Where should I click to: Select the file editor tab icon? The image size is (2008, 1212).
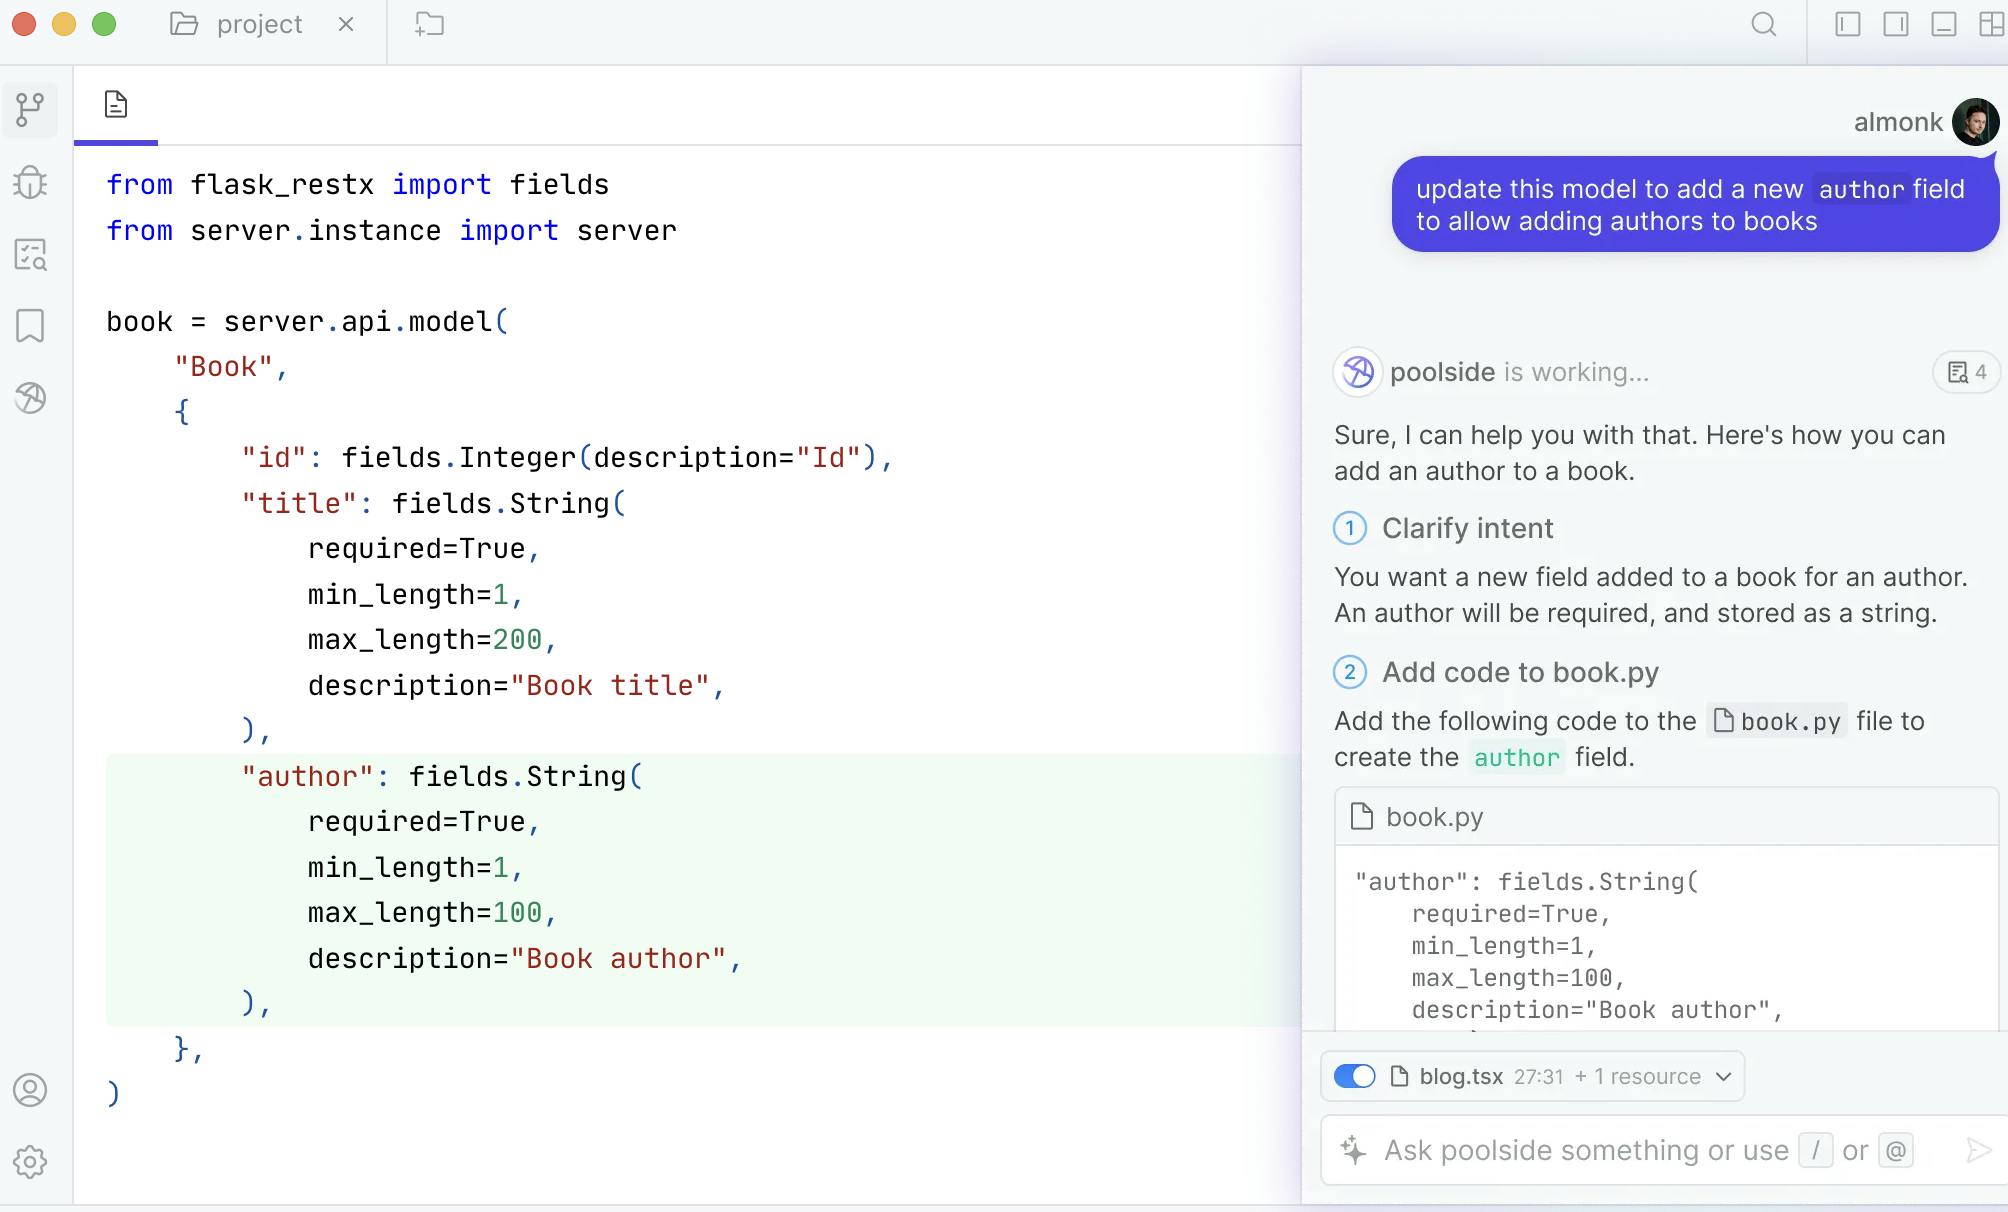click(116, 104)
